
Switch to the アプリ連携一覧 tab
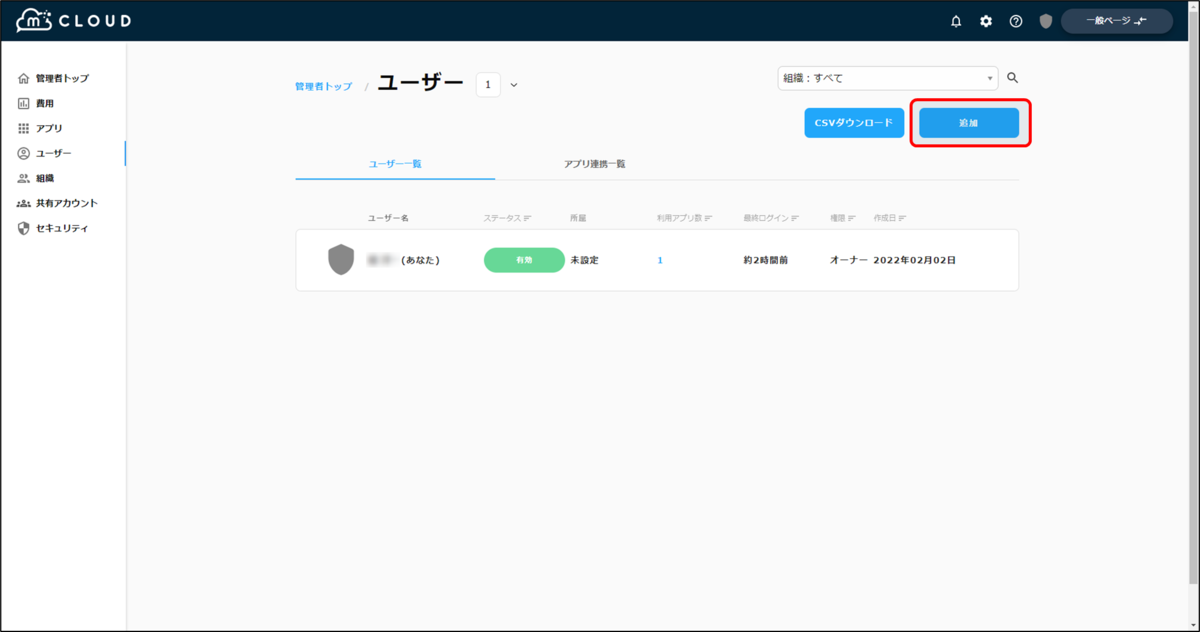point(594,163)
